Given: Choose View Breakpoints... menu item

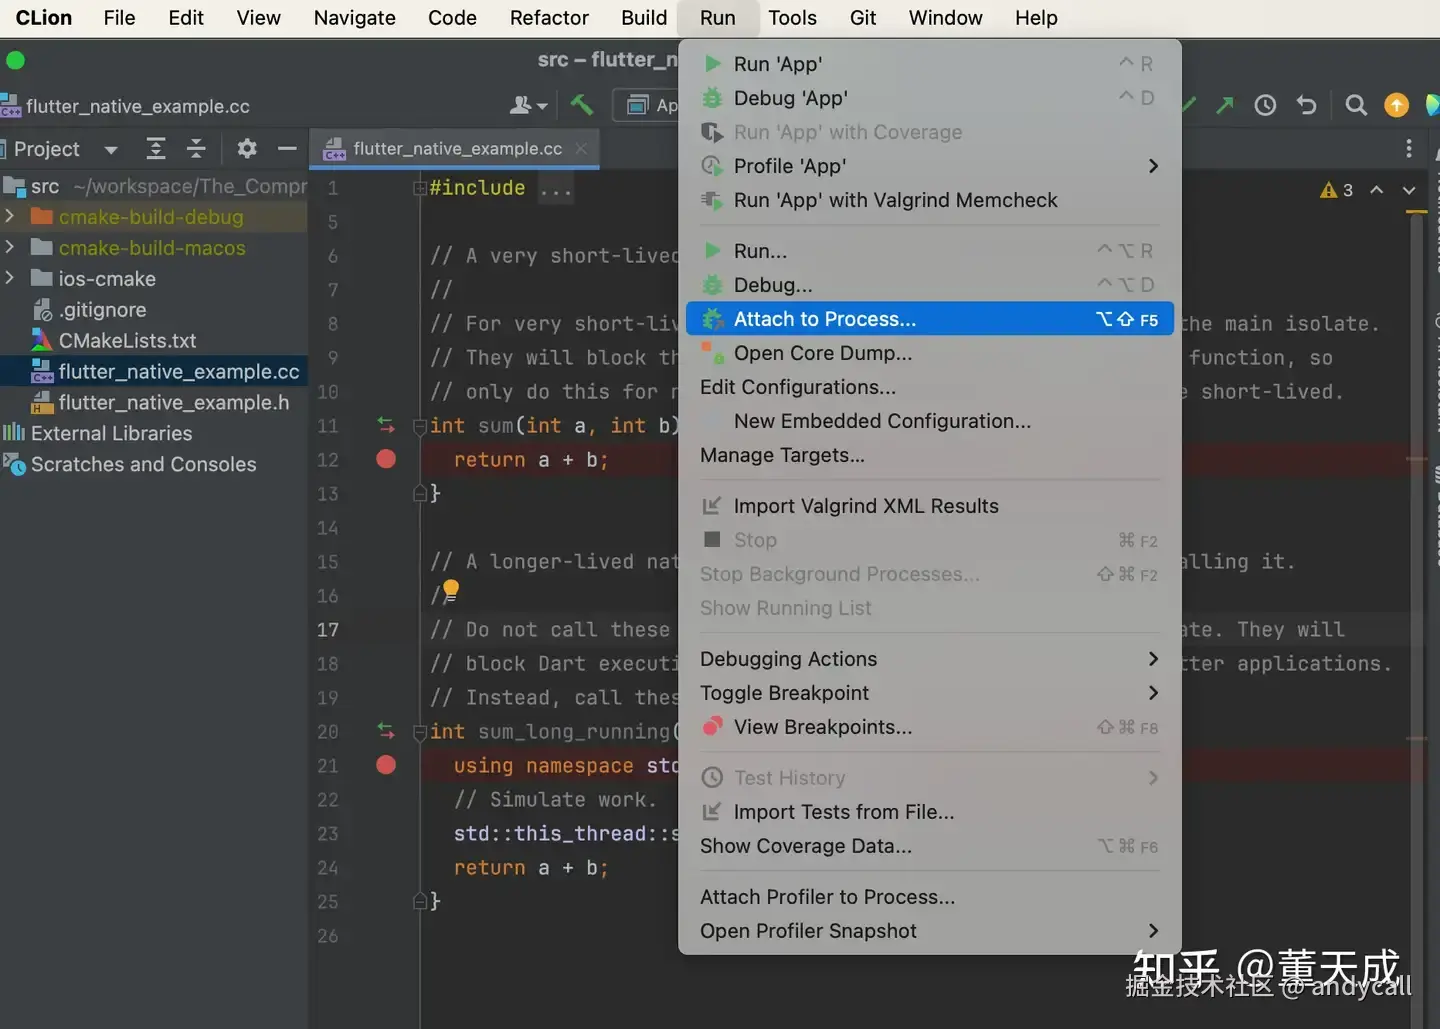Looking at the screenshot, I should click(930, 727).
